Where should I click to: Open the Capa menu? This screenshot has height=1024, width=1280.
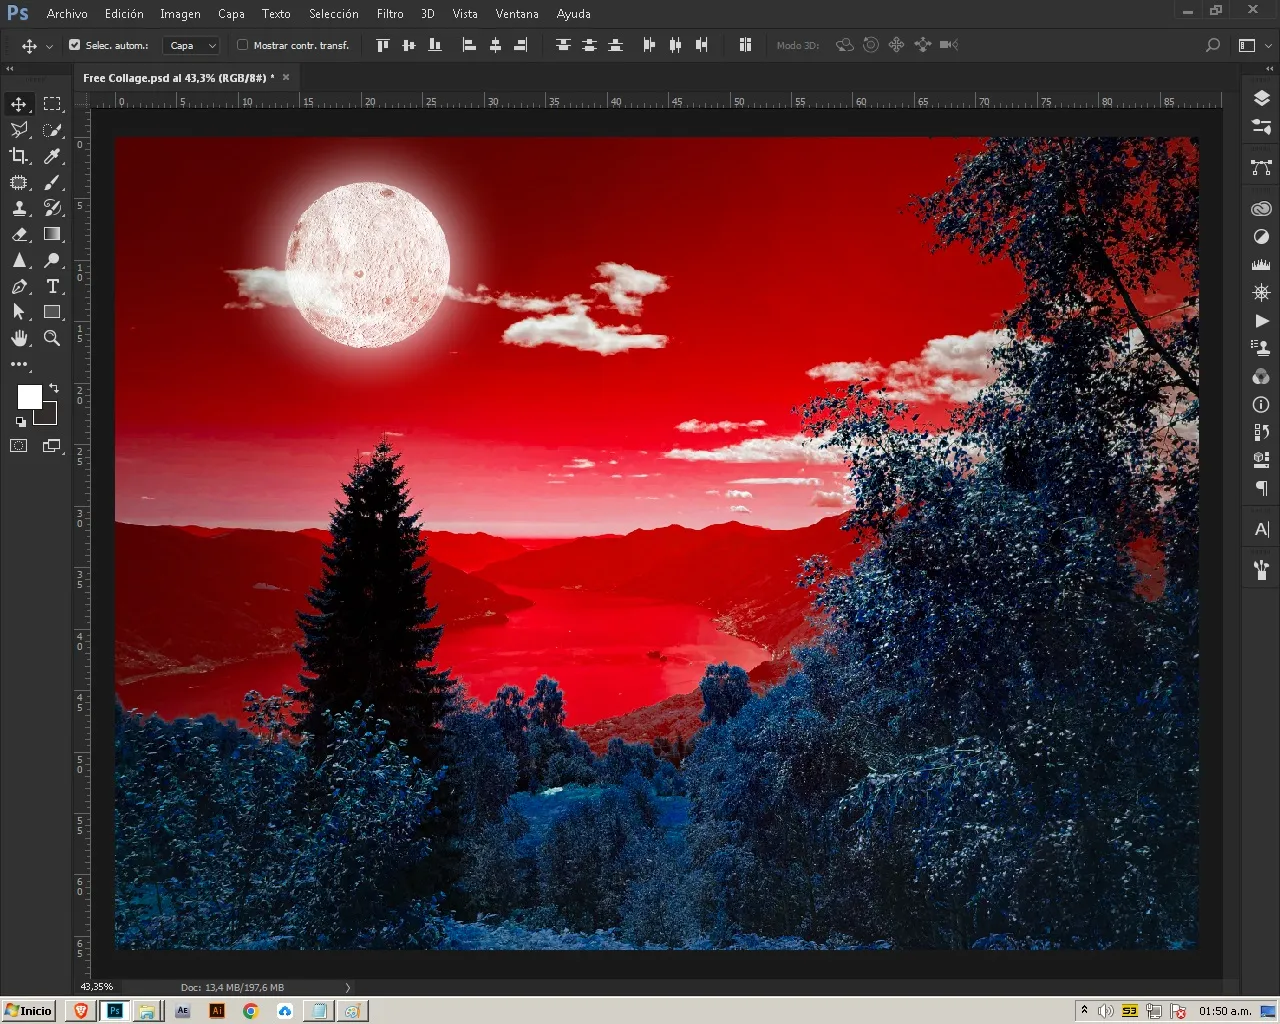(x=231, y=14)
